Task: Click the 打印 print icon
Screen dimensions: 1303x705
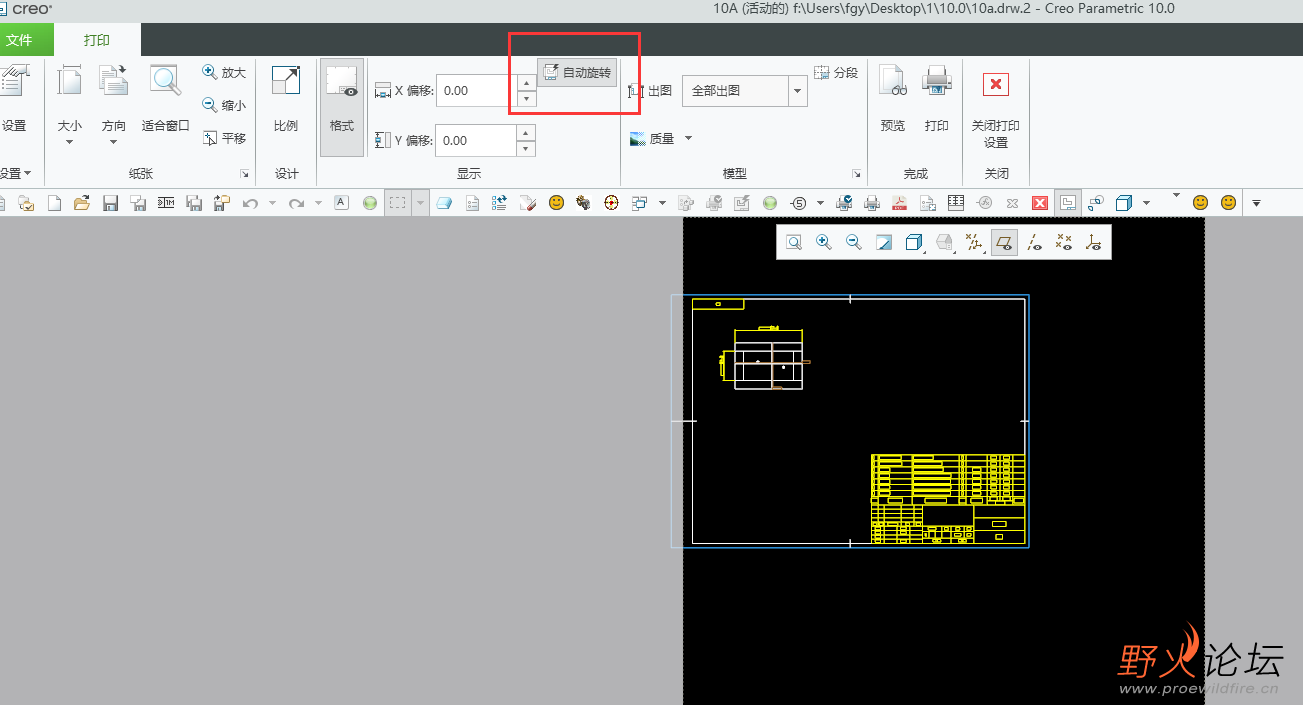Action: (x=937, y=98)
